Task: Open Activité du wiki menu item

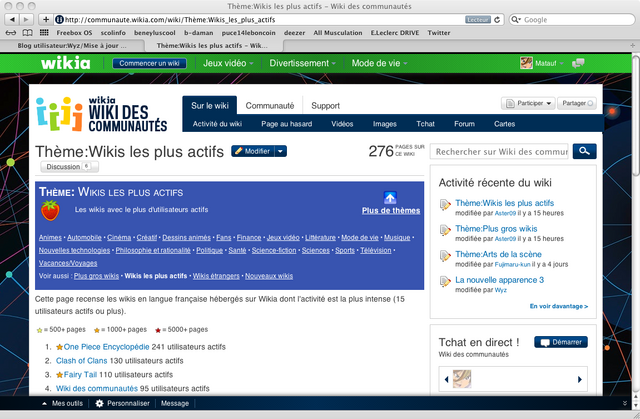Action: coord(217,124)
